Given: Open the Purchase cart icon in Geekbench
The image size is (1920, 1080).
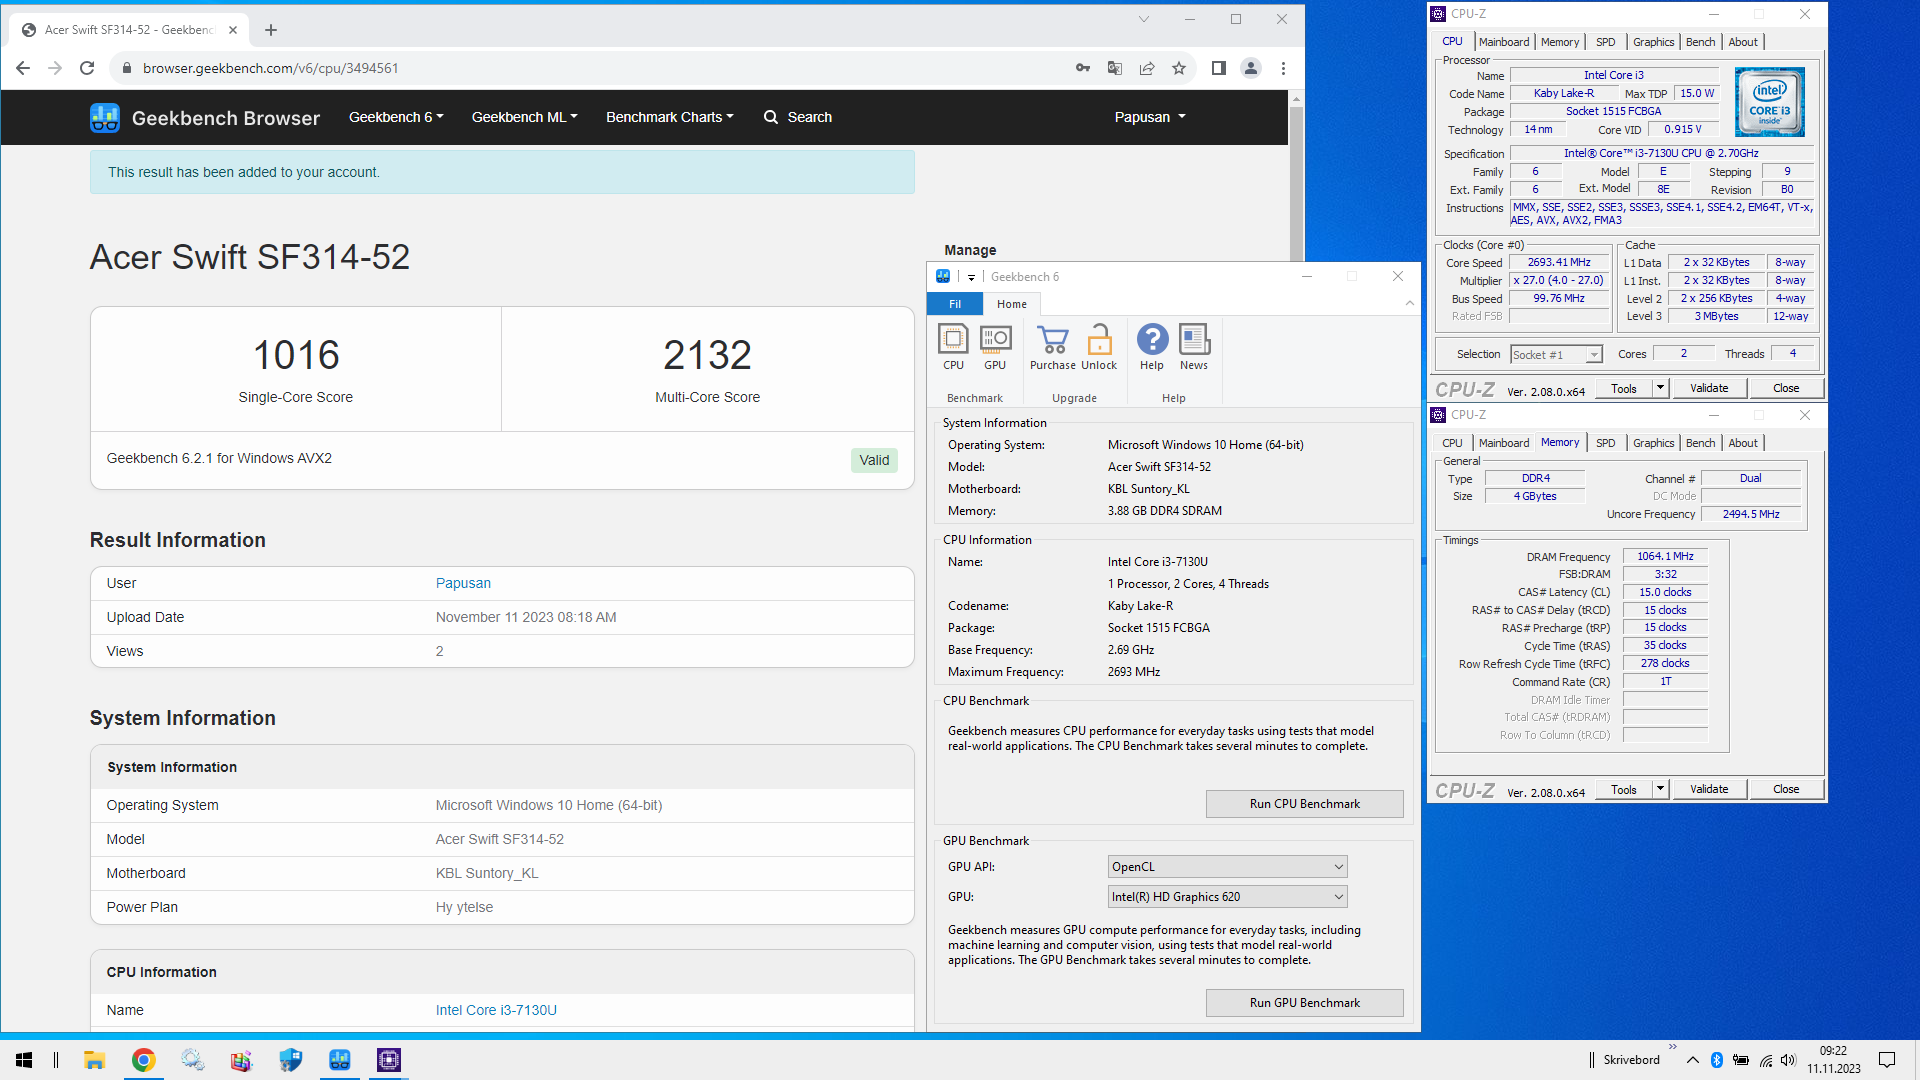Looking at the screenshot, I should 1053,347.
